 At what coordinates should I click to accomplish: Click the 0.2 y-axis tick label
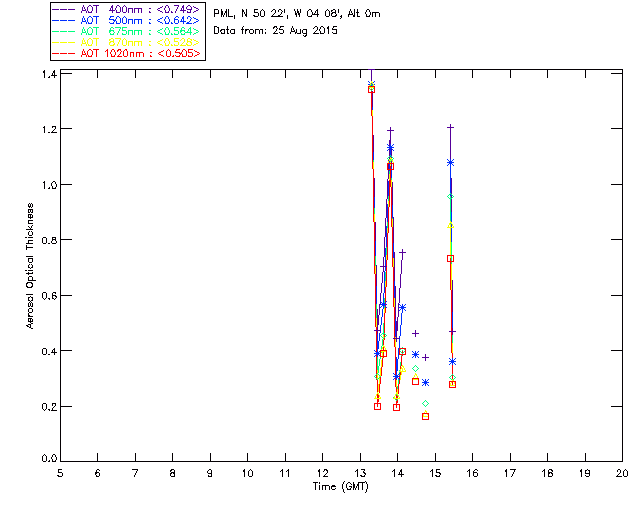(49, 407)
